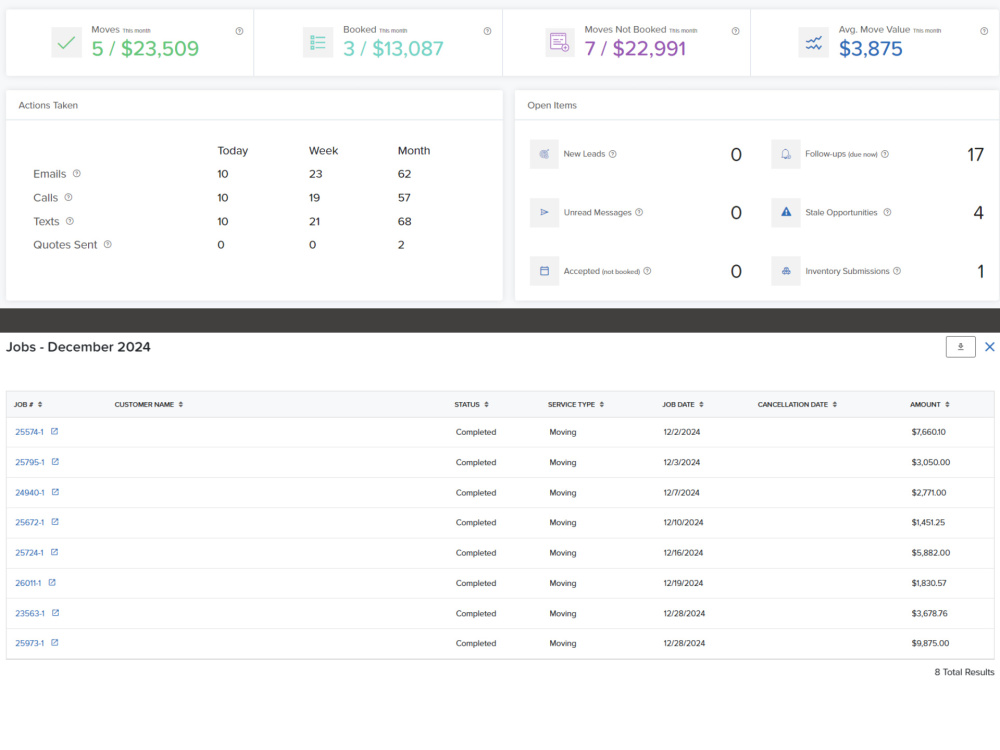Screen dimensions: 1000x750
Task: Sort by Job # column
Action: pyautogui.click(x=28, y=404)
